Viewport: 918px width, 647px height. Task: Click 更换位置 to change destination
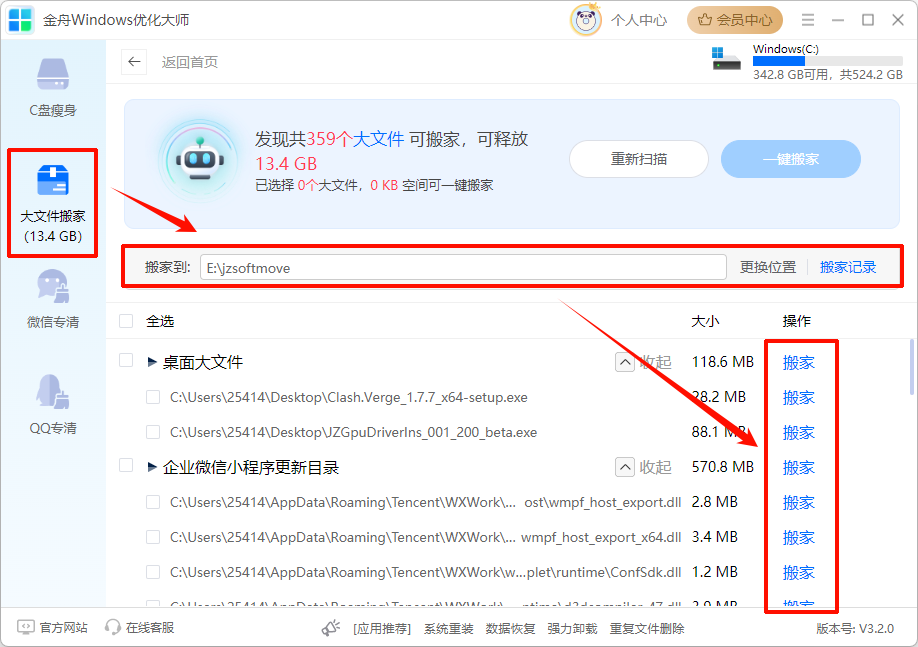(768, 268)
